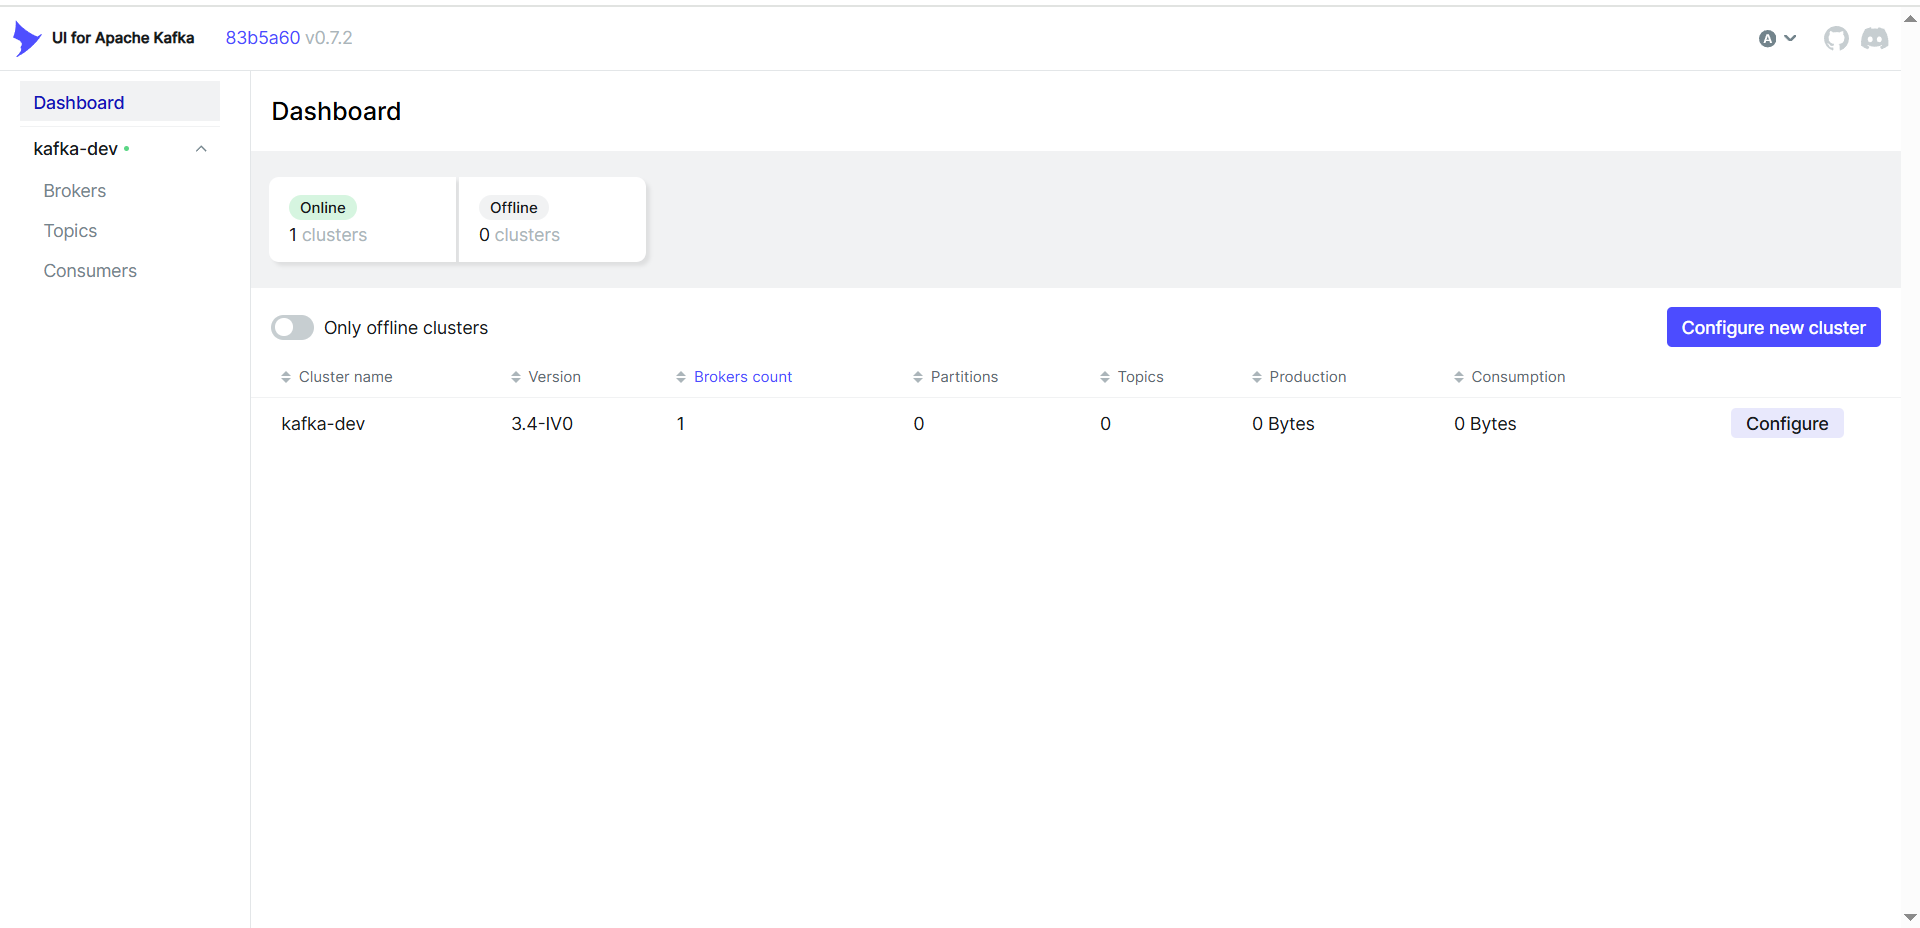Click the Brokers count header label
This screenshot has width=1920, height=928.
pyautogui.click(x=743, y=377)
